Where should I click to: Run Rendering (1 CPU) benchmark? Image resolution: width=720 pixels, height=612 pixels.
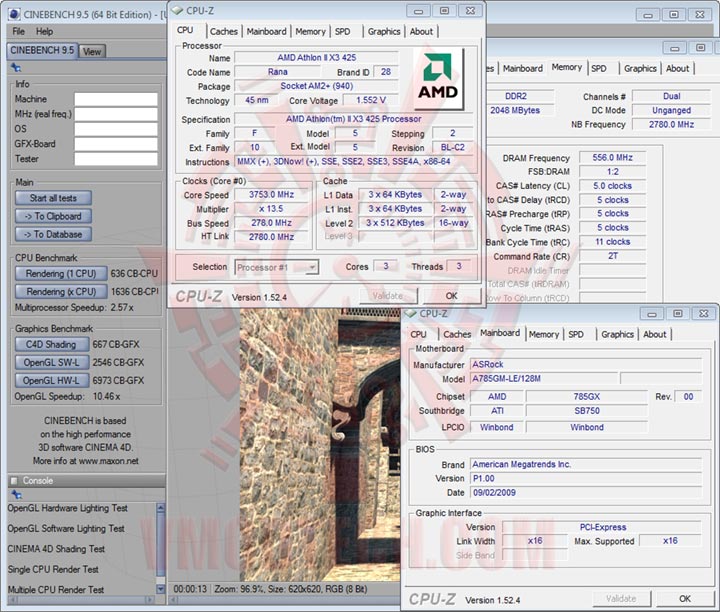point(61,274)
